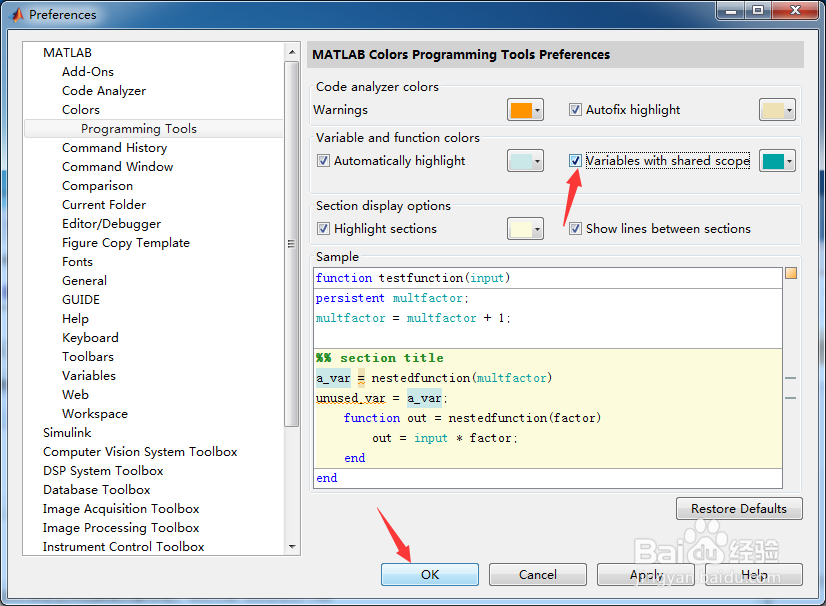The height and width of the screenshot is (606, 826).
Task: Open Warnings color dropdown arrow
Action: point(537,110)
